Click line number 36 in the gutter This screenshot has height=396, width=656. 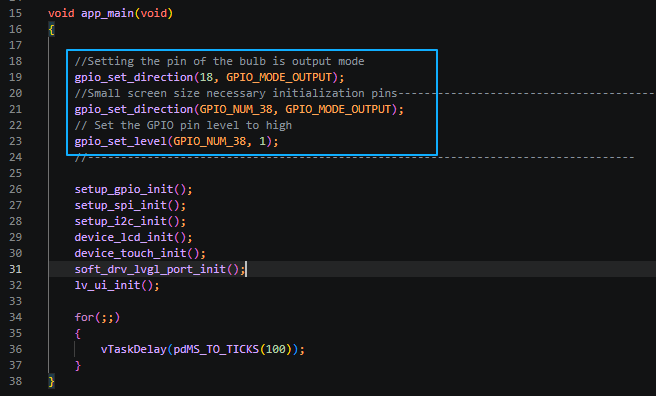pos(15,349)
